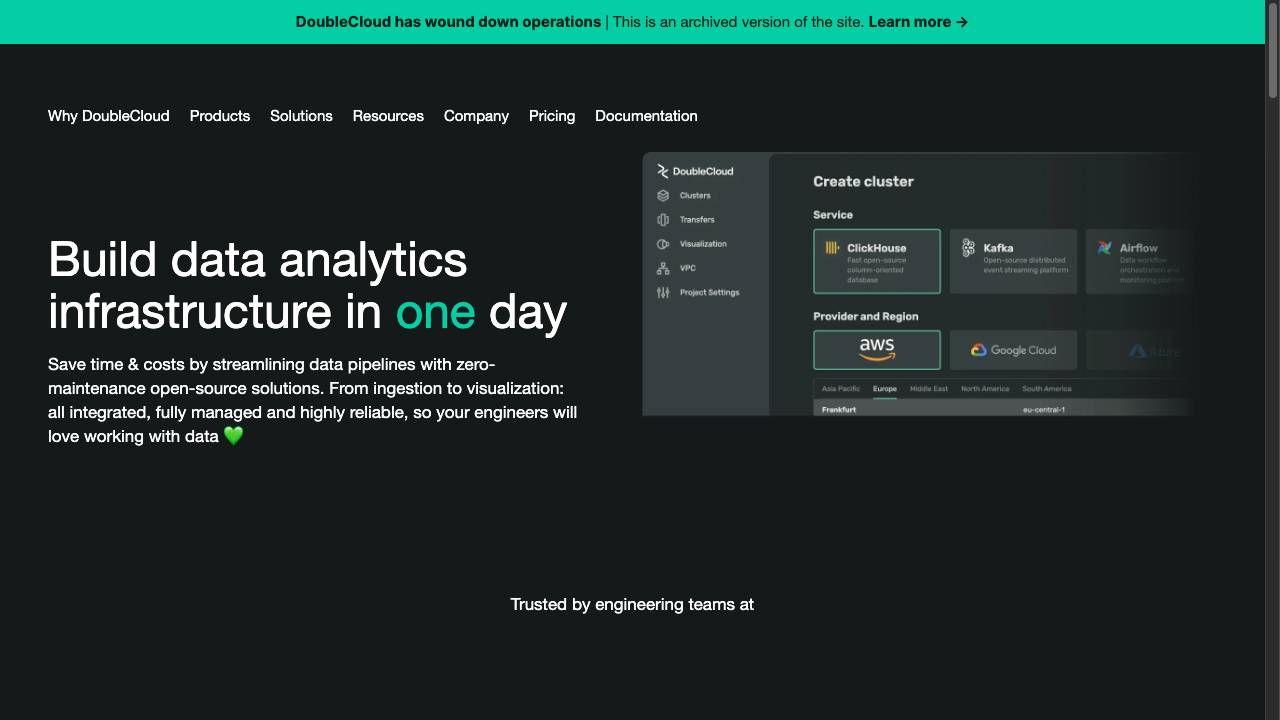Viewport: 1280px width, 720px height.
Task: Switch to the Middle East region tab
Action: 929,389
